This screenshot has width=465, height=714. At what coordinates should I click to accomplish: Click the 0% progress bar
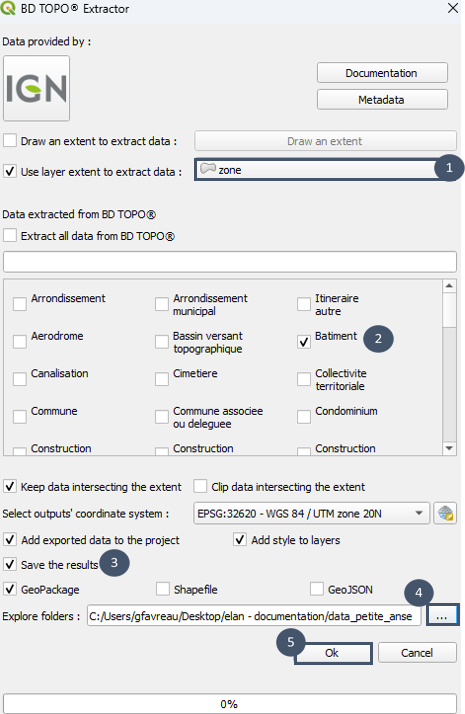(x=230, y=704)
